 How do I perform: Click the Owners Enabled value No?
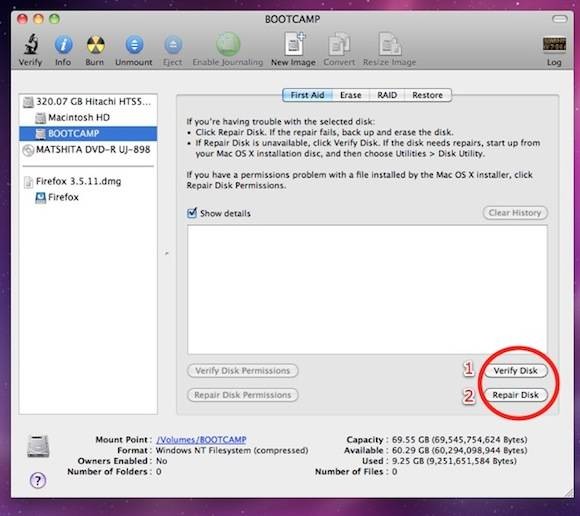(162, 461)
